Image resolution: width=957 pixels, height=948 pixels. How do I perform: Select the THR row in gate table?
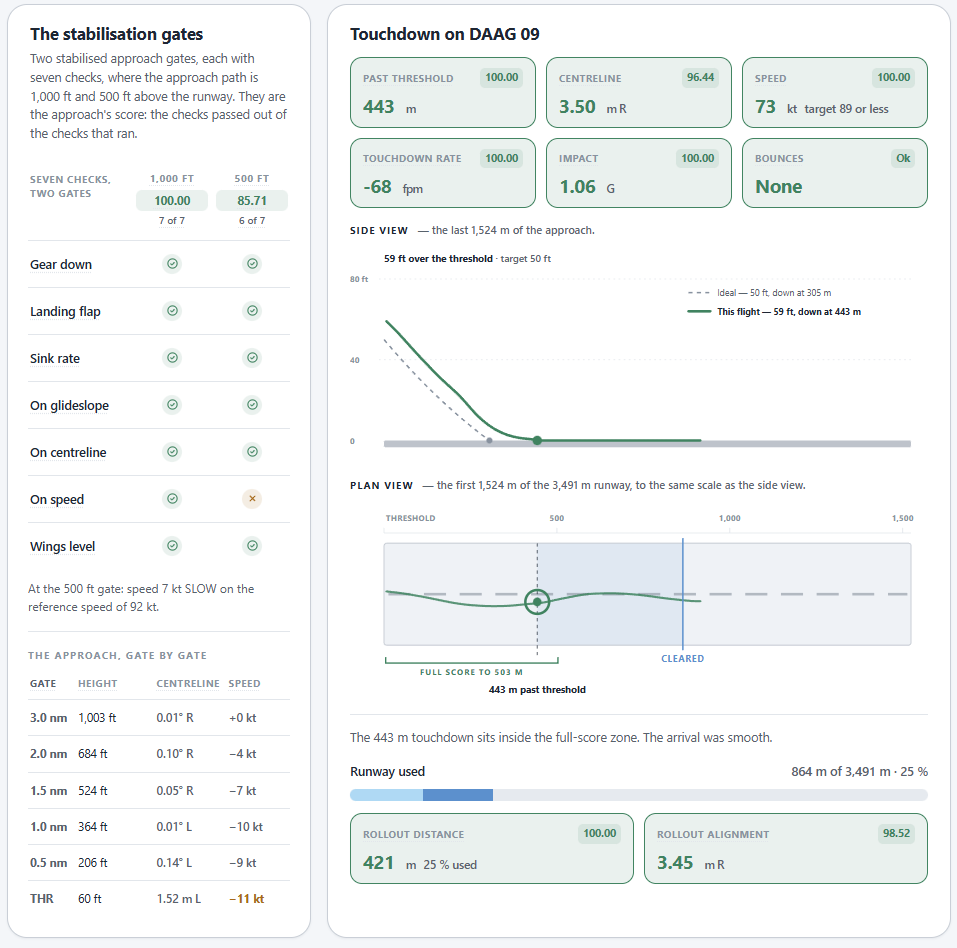[159, 899]
